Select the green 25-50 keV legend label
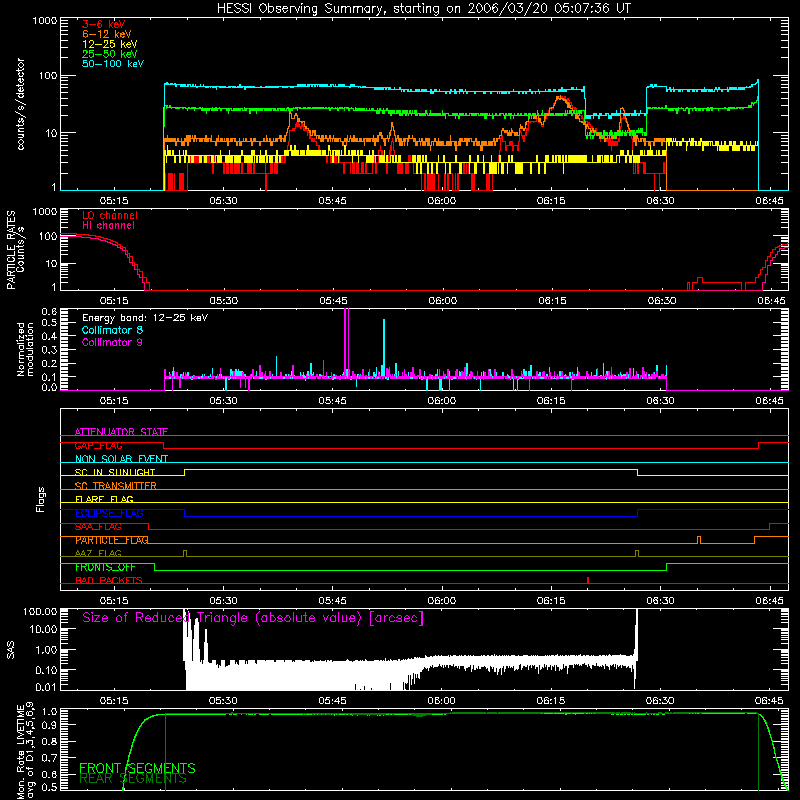This screenshot has width=800, height=800. [x=110, y=54]
